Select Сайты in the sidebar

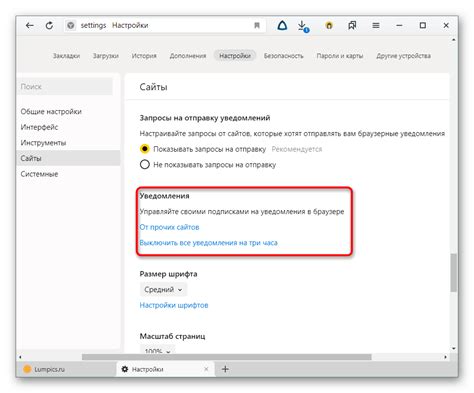(68, 158)
